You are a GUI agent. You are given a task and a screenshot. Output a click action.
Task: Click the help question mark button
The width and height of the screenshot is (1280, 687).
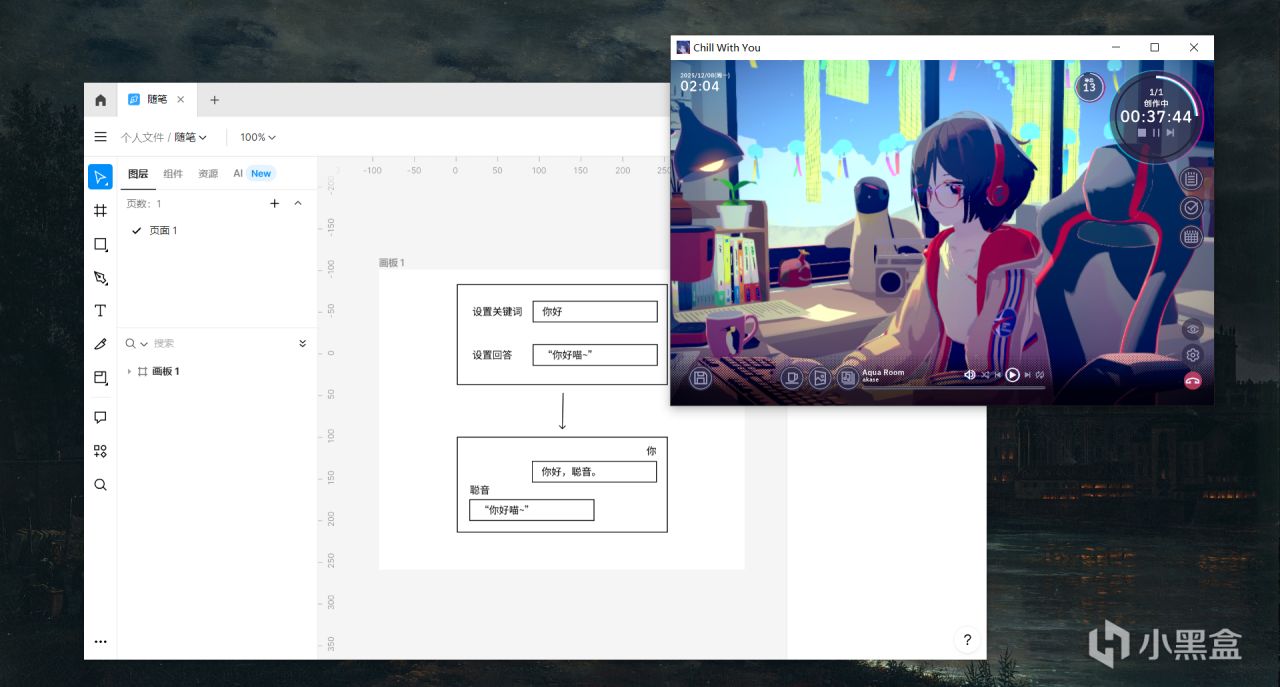(x=966, y=640)
